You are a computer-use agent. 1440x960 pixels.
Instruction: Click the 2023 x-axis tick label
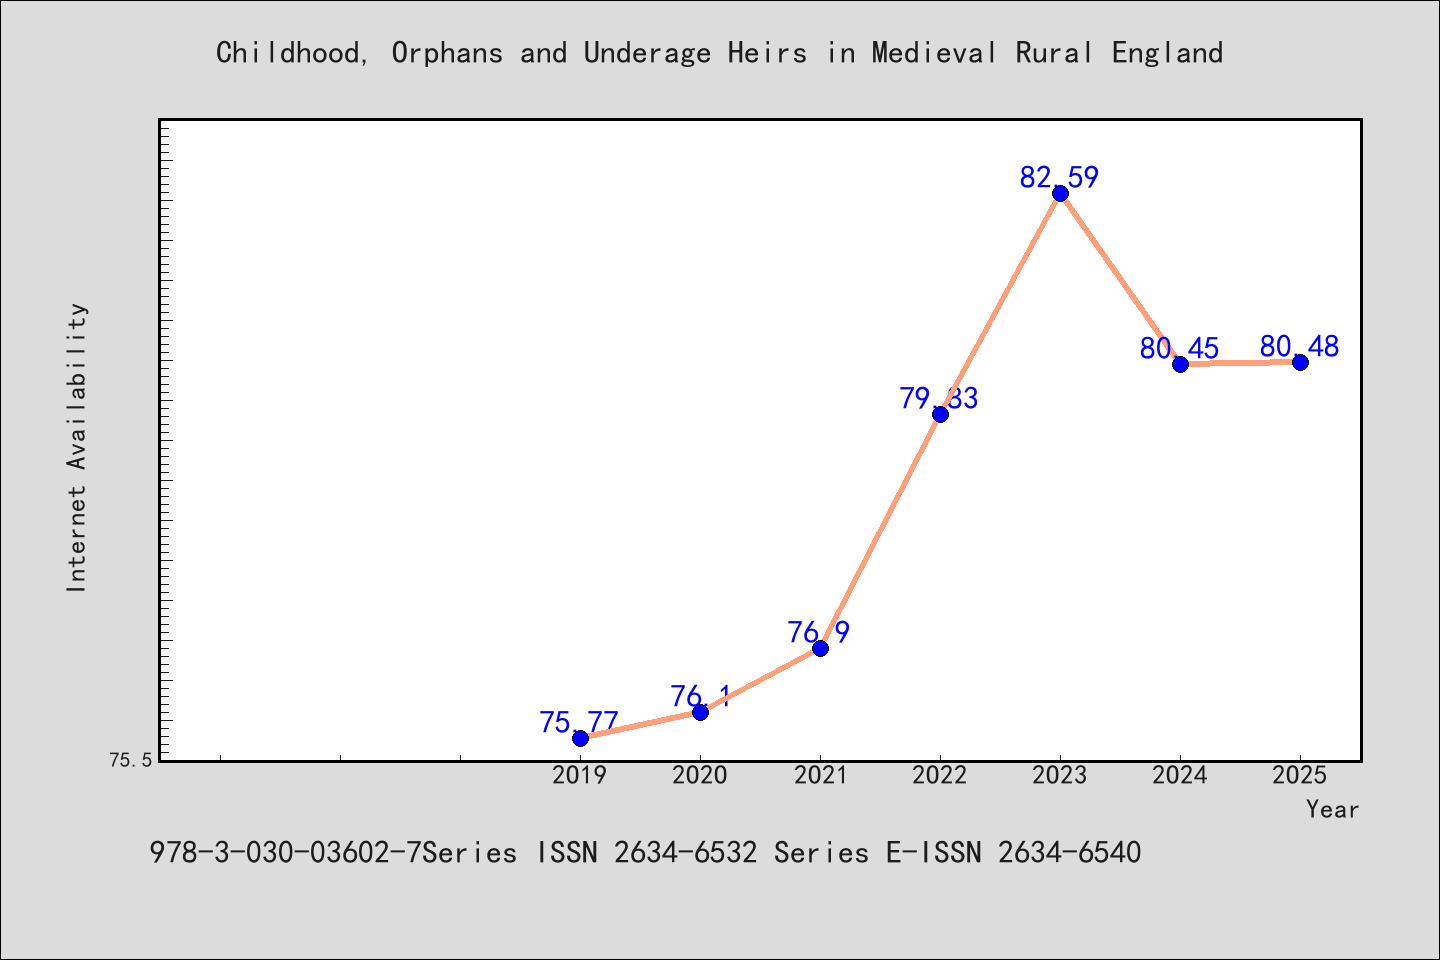click(1060, 775)
